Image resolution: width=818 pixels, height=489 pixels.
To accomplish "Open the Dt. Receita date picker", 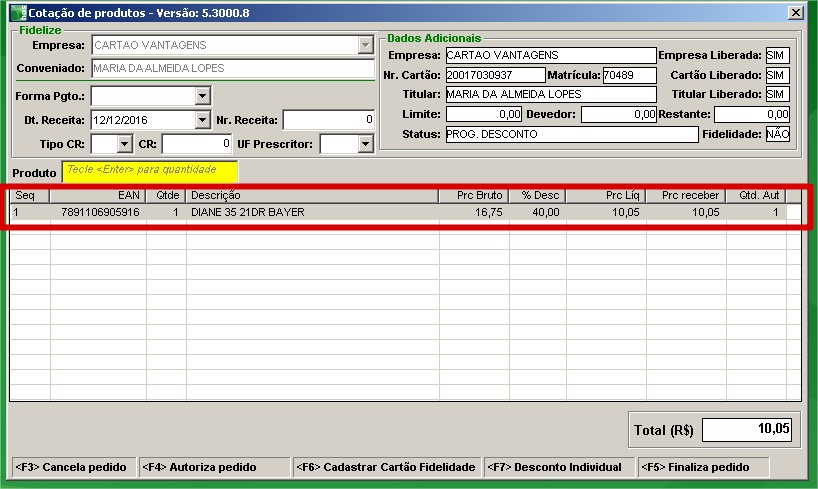I will pyautogui.click(x=202, y=120).
